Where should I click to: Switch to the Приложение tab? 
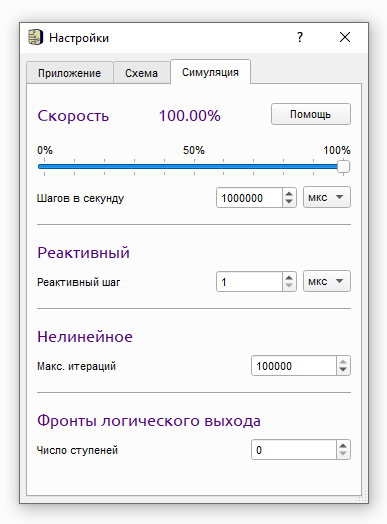click(70, 73)
